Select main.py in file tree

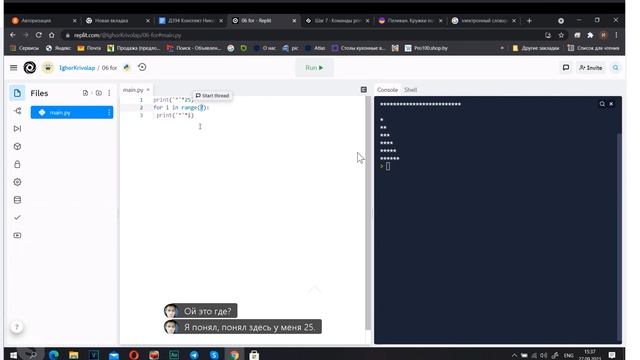click(72, 112)
